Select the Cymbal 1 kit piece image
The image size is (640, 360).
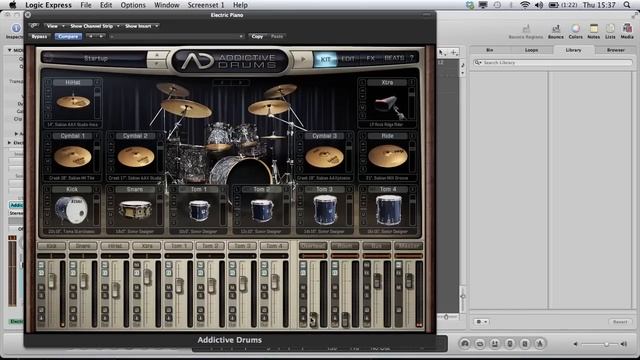tap(73, 157)
